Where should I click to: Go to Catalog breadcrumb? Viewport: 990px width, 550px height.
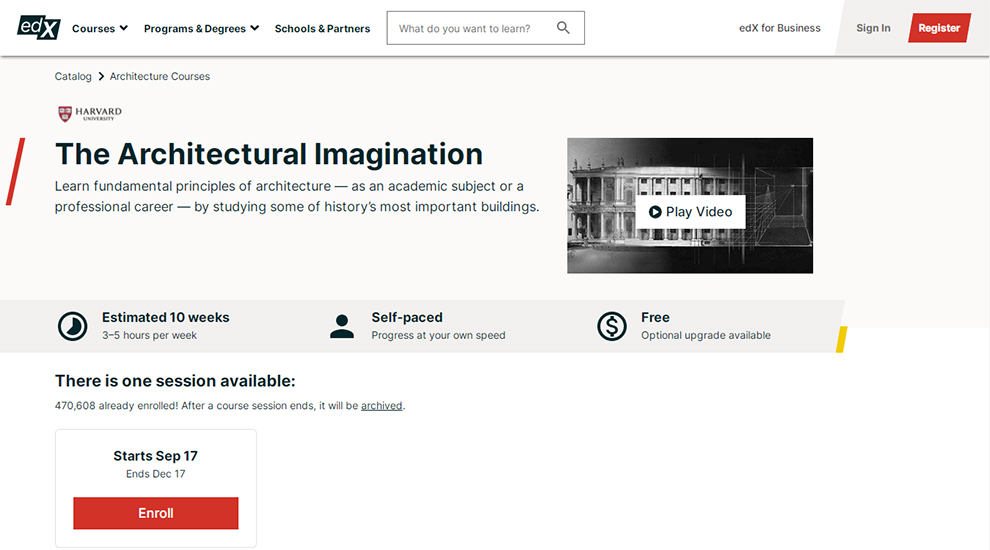[x=73, y=76]
